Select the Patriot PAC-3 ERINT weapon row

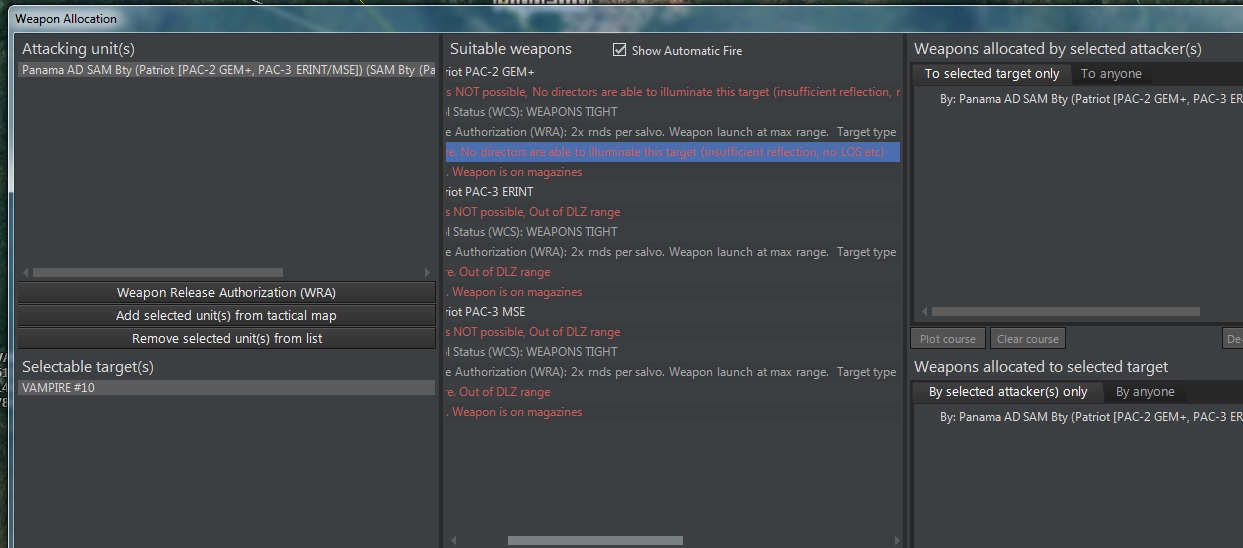672,192
